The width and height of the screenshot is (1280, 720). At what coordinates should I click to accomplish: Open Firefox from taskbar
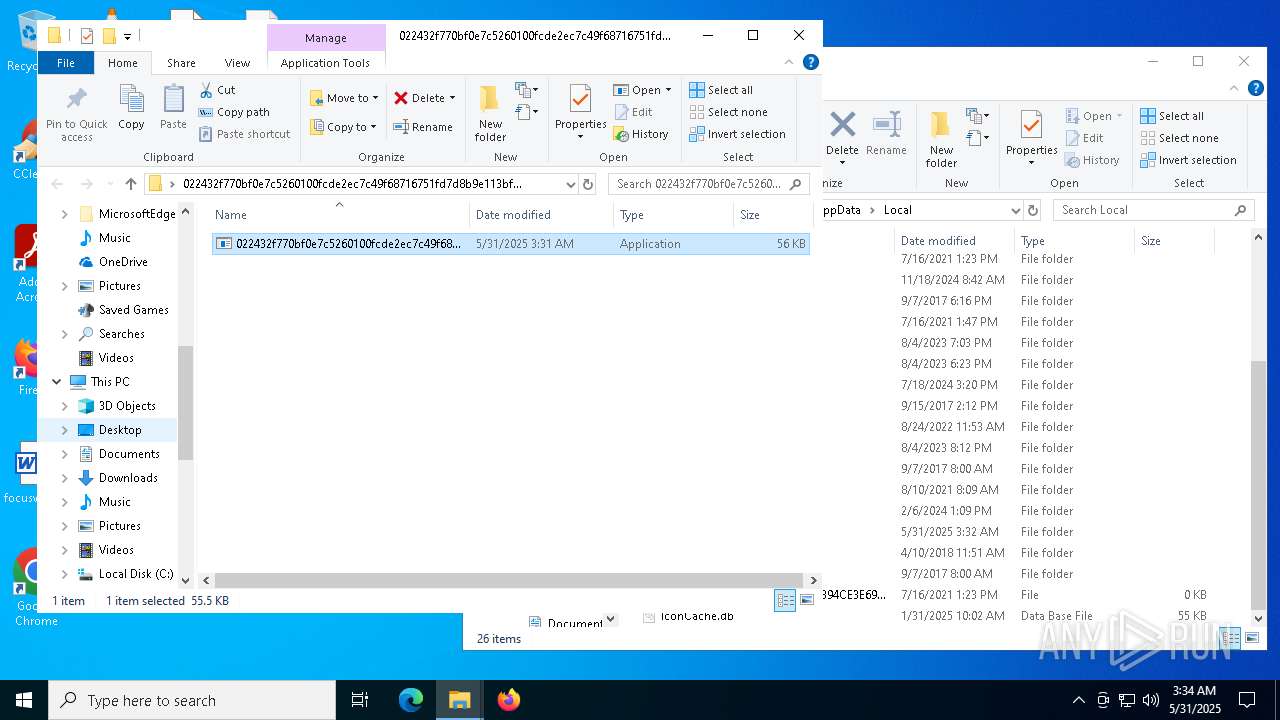click(509, 700)
